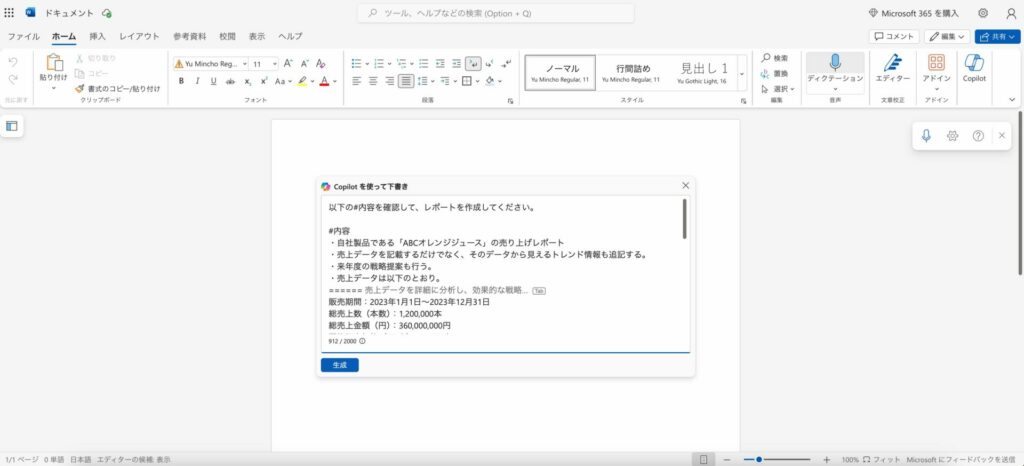Expand the styles gallery arrow
The image size is (1024, 466).
(x=742, y=73)
